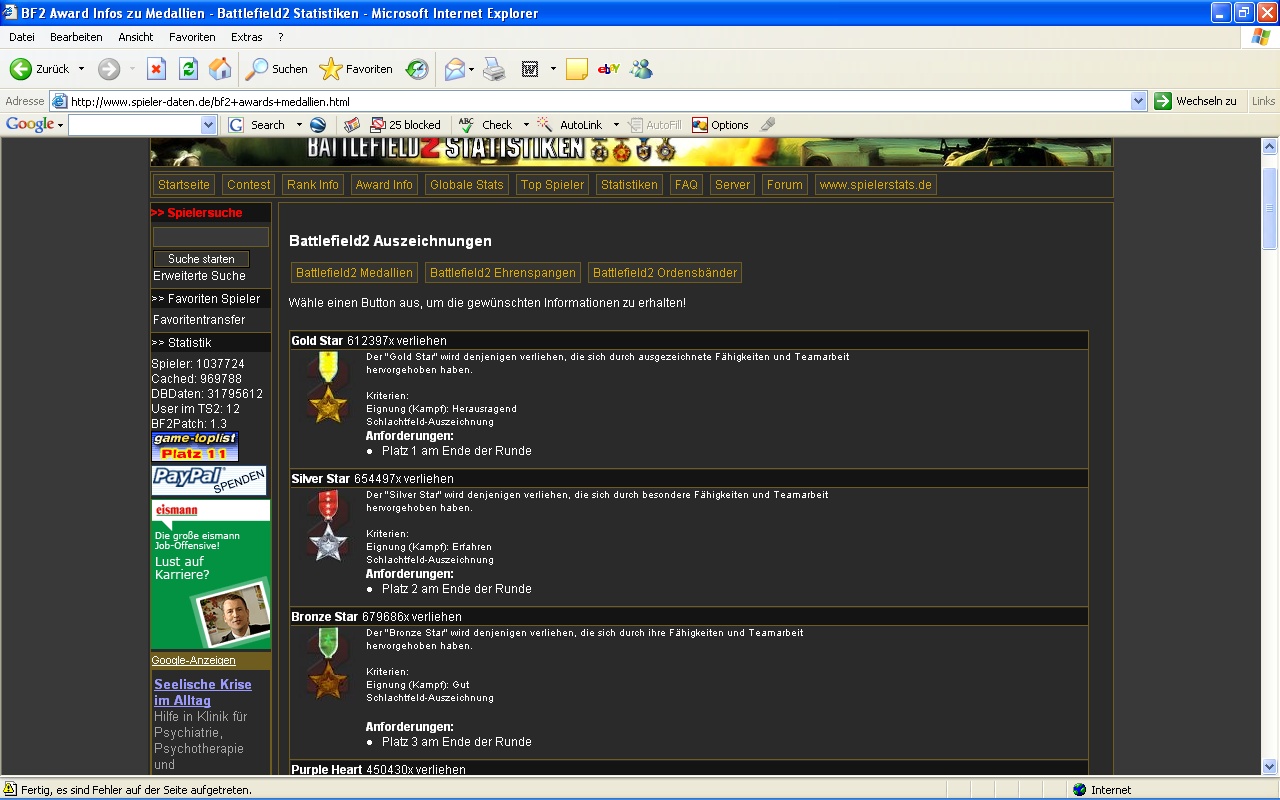
Task: Click the Word edit icon in toolbar
Action: 530,69
